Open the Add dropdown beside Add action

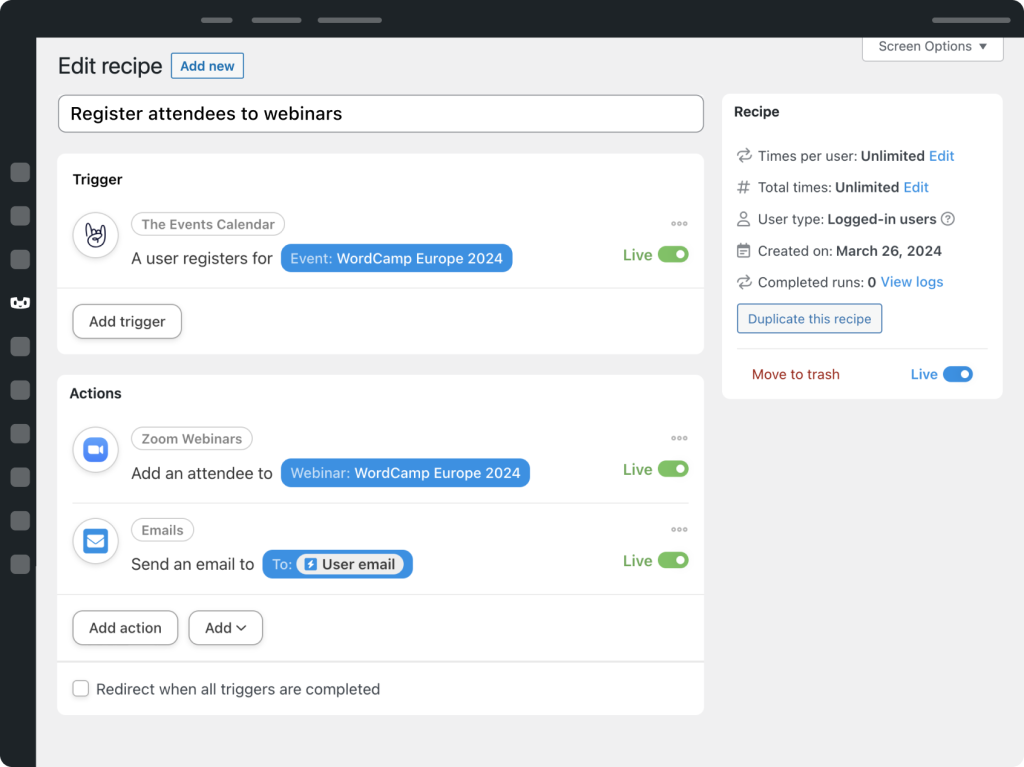pyautogui.click(x=225, y=628)
